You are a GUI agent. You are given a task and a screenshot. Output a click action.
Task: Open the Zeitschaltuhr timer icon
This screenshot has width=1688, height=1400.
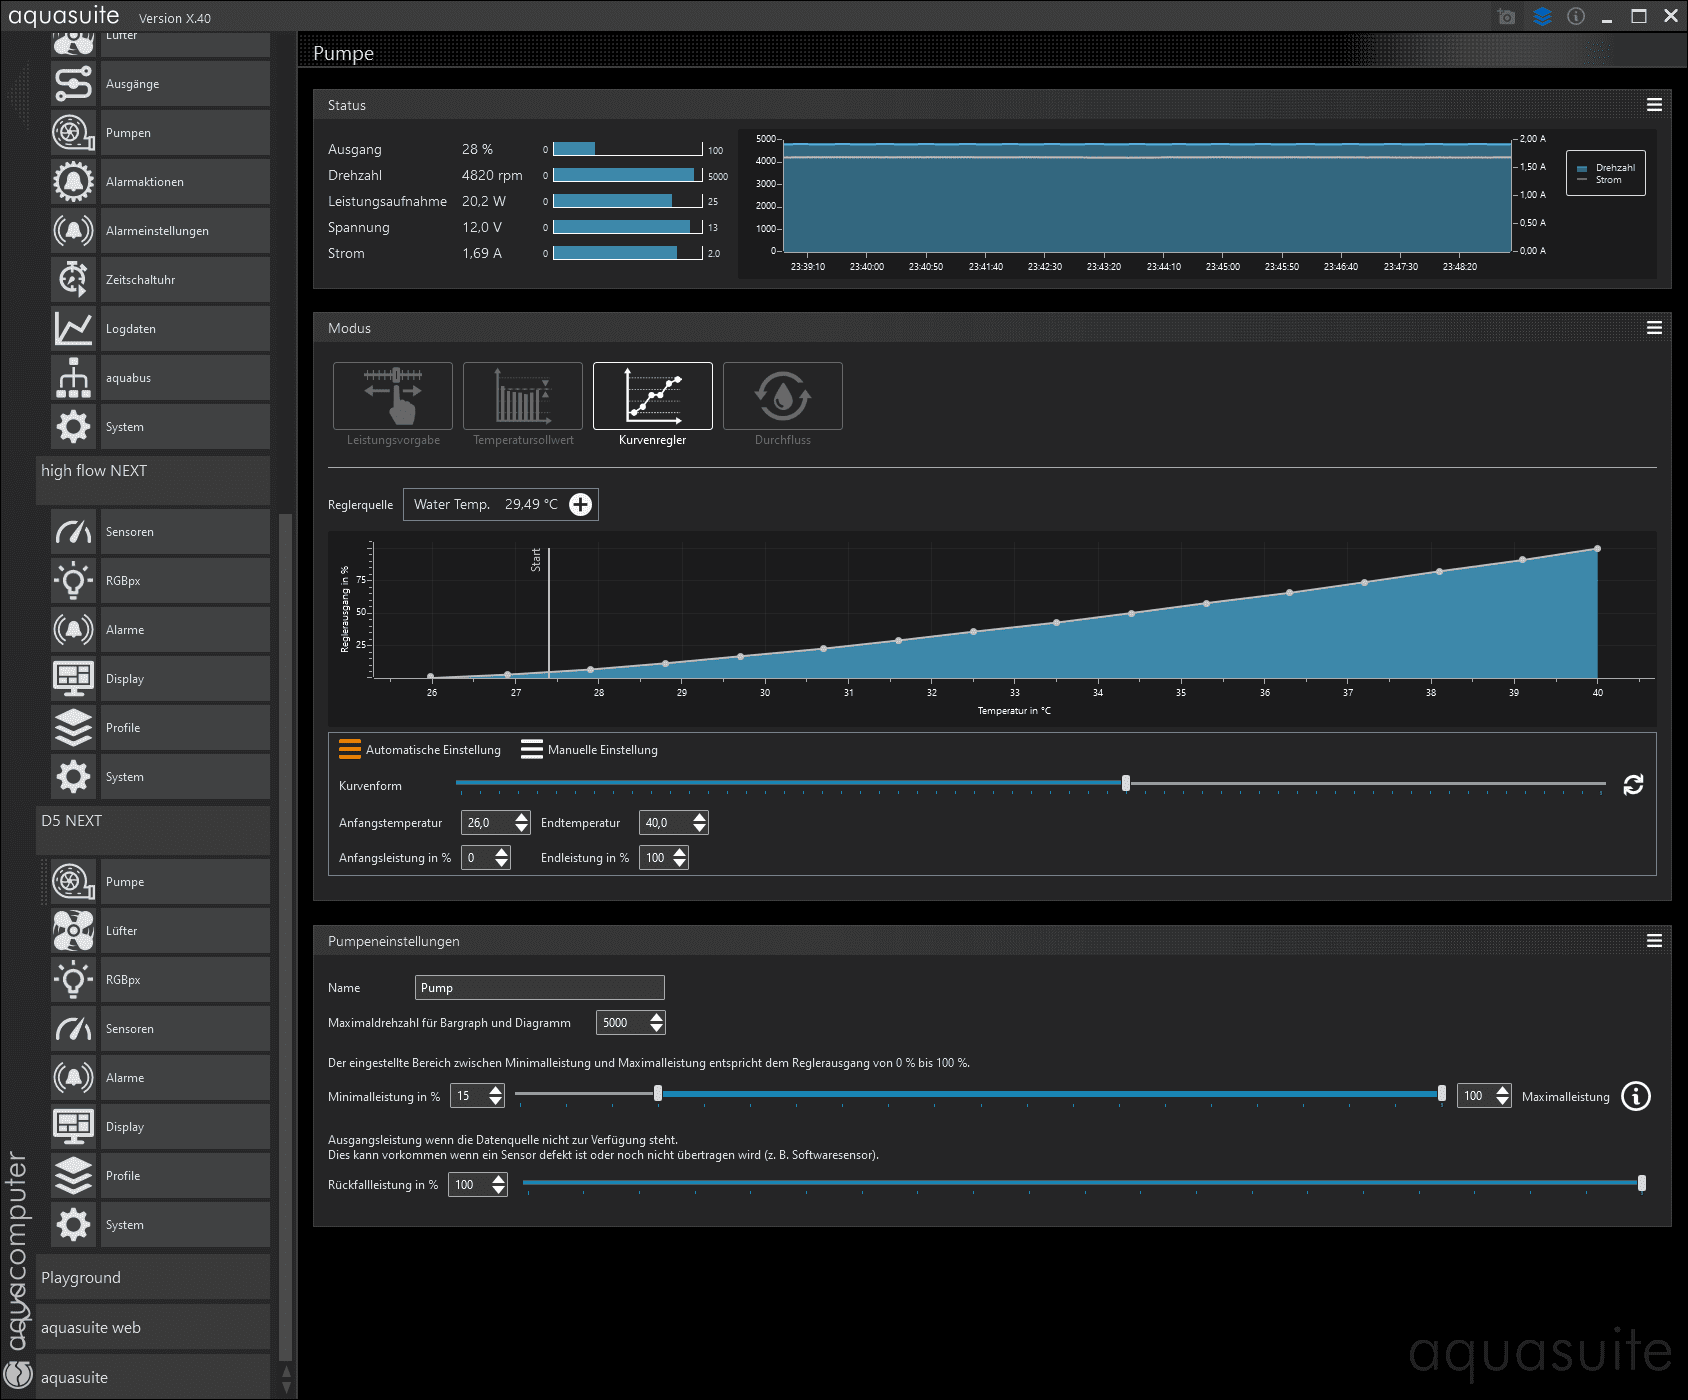coord(73,280)
